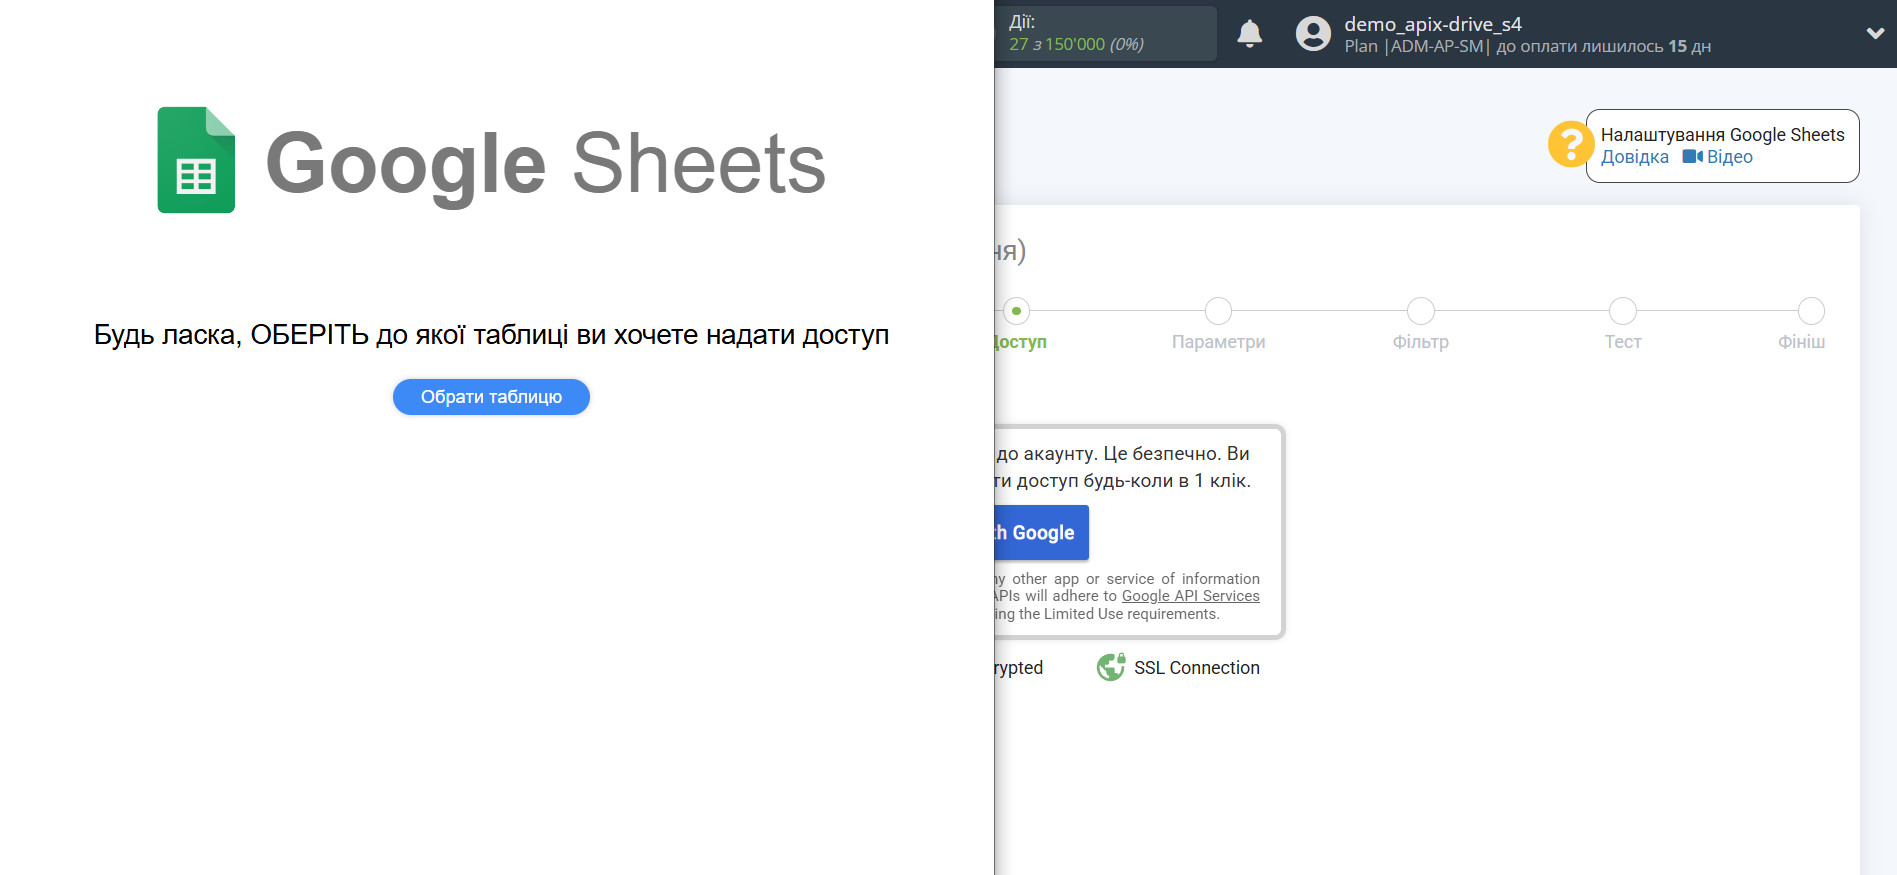Click the 'demo_apix-drive_s4' username
This screenshot has width=1897, height=875.
pyautogui.click(x=1432, y=24)
